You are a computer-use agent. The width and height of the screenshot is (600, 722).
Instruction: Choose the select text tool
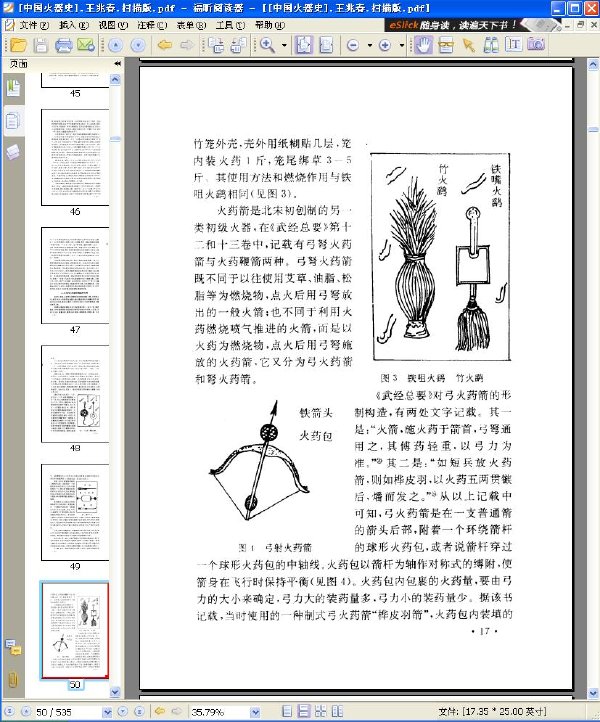tap(445, 45)
